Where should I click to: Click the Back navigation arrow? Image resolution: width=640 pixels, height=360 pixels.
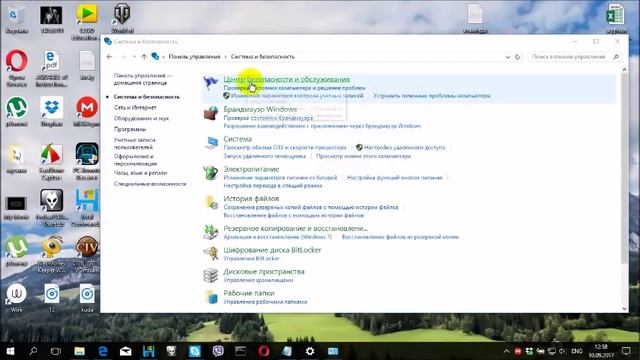[109, 57]
